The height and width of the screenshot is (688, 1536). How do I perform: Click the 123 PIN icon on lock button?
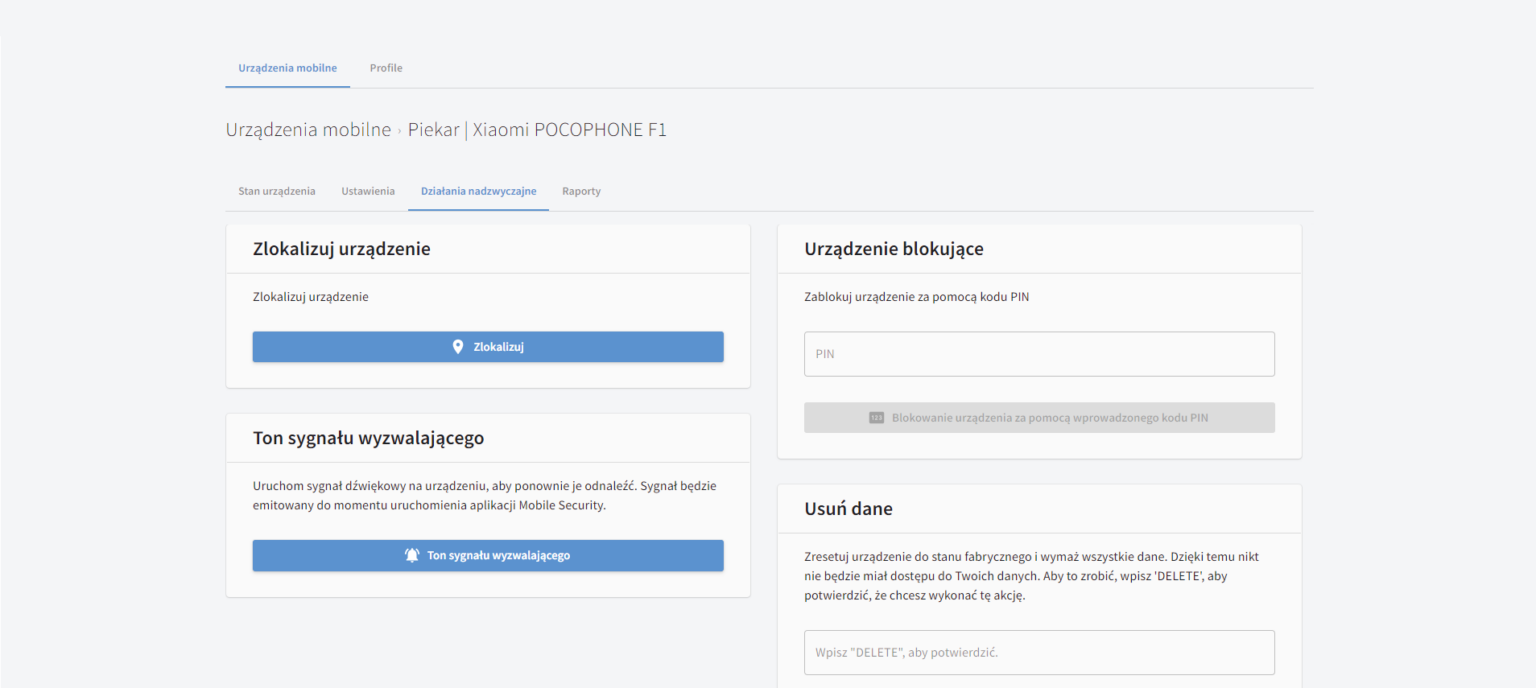tap(876, 418)
